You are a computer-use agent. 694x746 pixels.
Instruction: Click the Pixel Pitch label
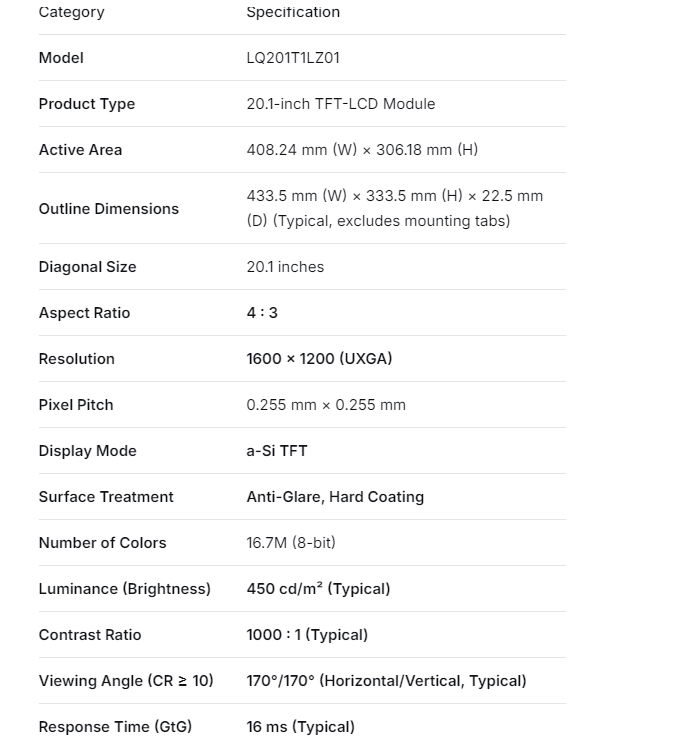tap(76, 405)
